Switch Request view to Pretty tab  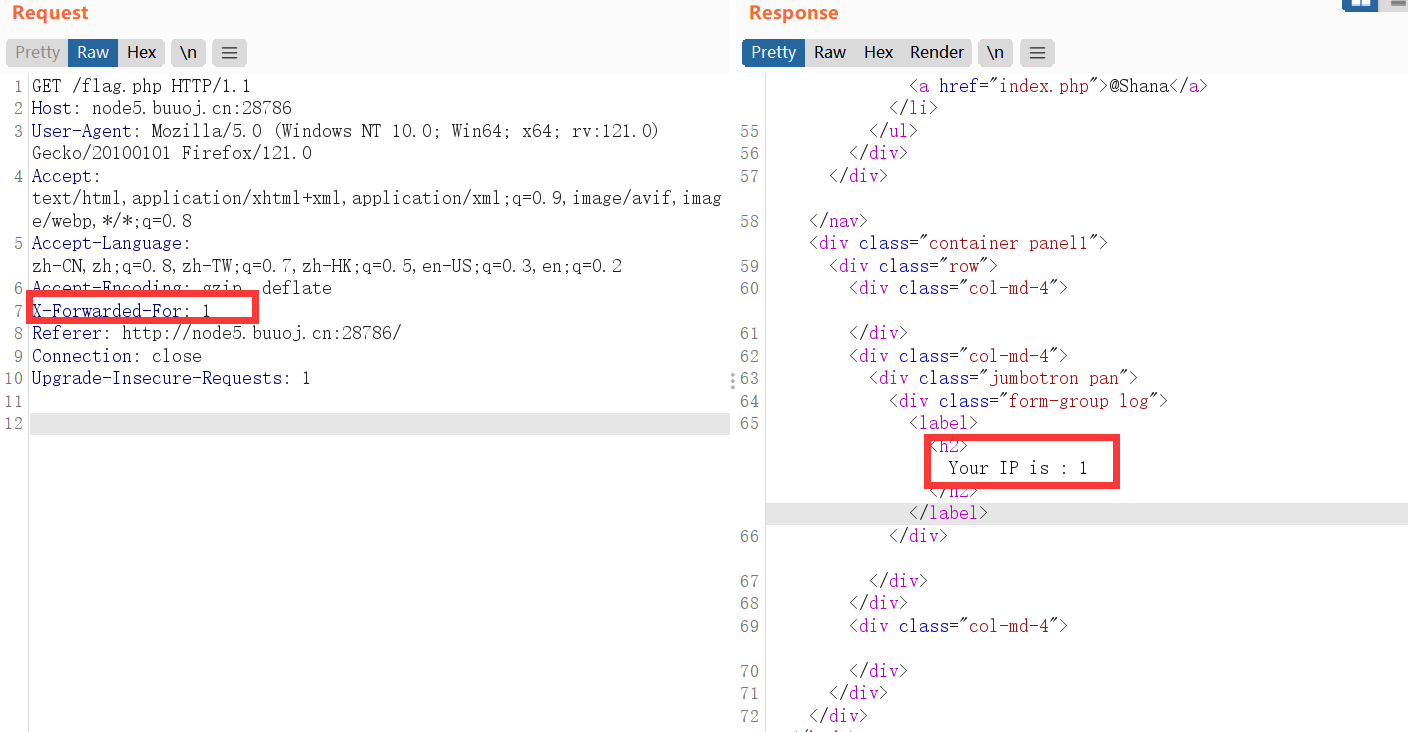(37, 53)
